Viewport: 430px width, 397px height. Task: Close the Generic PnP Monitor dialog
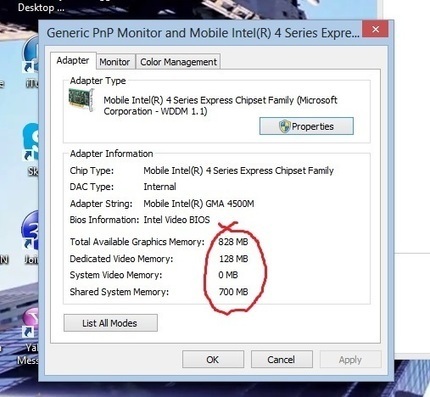375,29
